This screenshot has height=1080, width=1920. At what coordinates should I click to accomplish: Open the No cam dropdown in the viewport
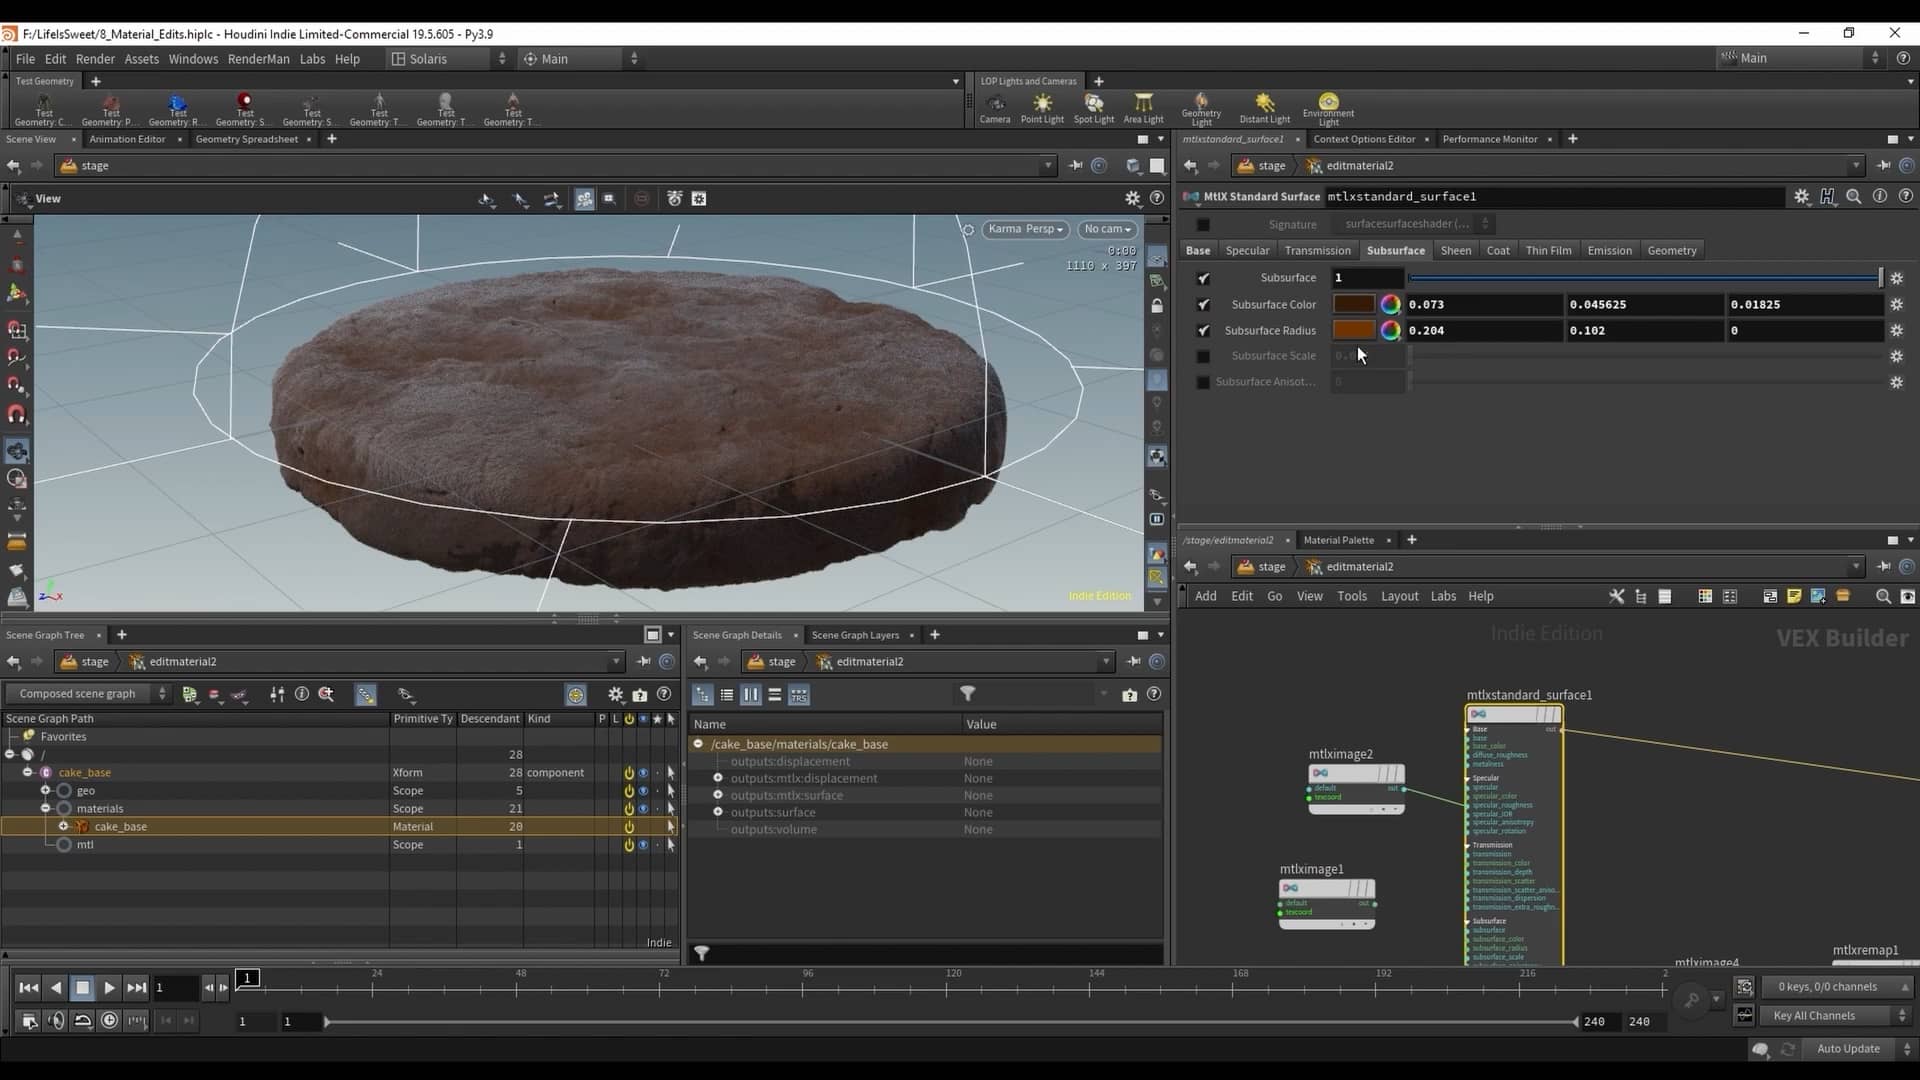1107,229
